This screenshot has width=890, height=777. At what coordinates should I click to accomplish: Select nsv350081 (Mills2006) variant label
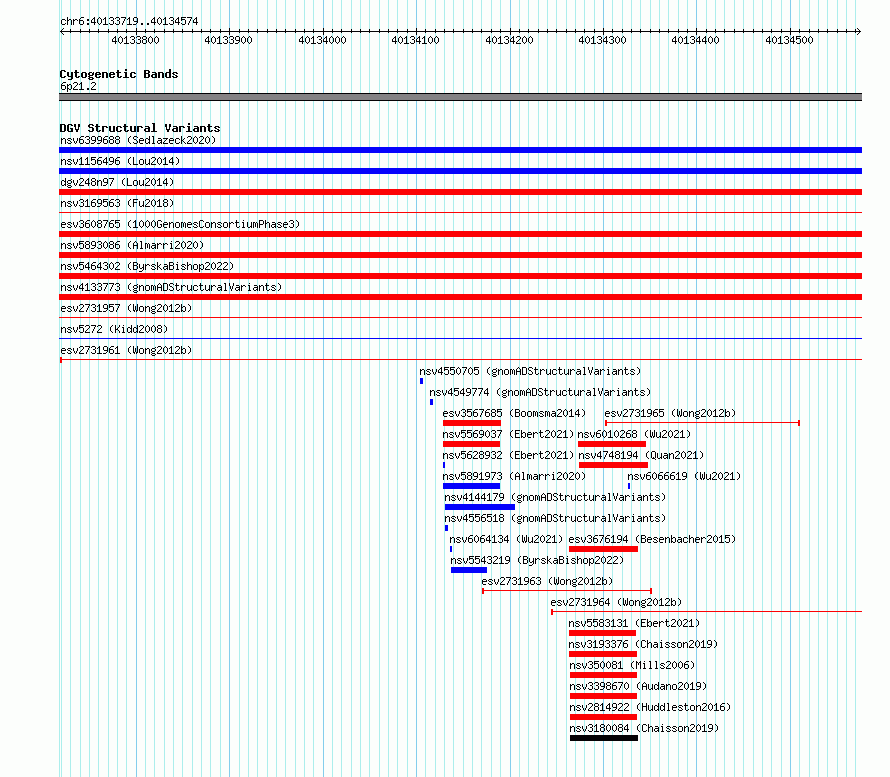(x=632, y=665)
